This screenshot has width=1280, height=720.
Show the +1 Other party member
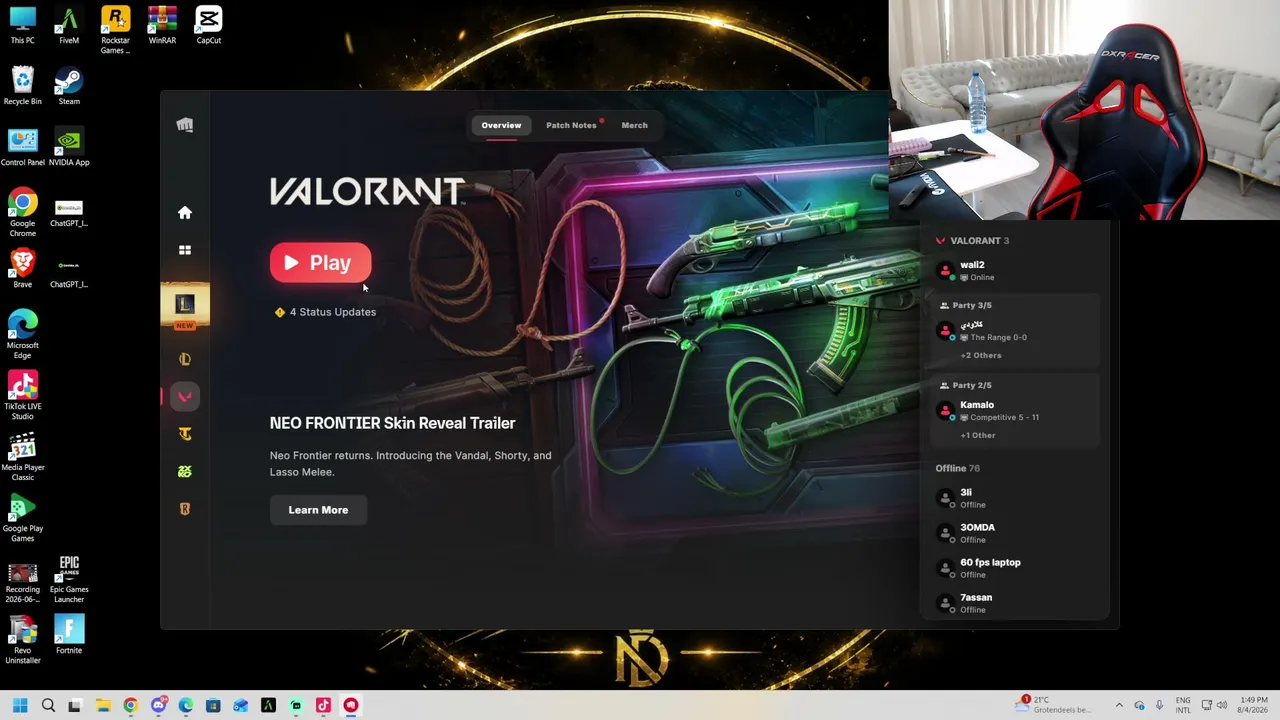(978, 435)
